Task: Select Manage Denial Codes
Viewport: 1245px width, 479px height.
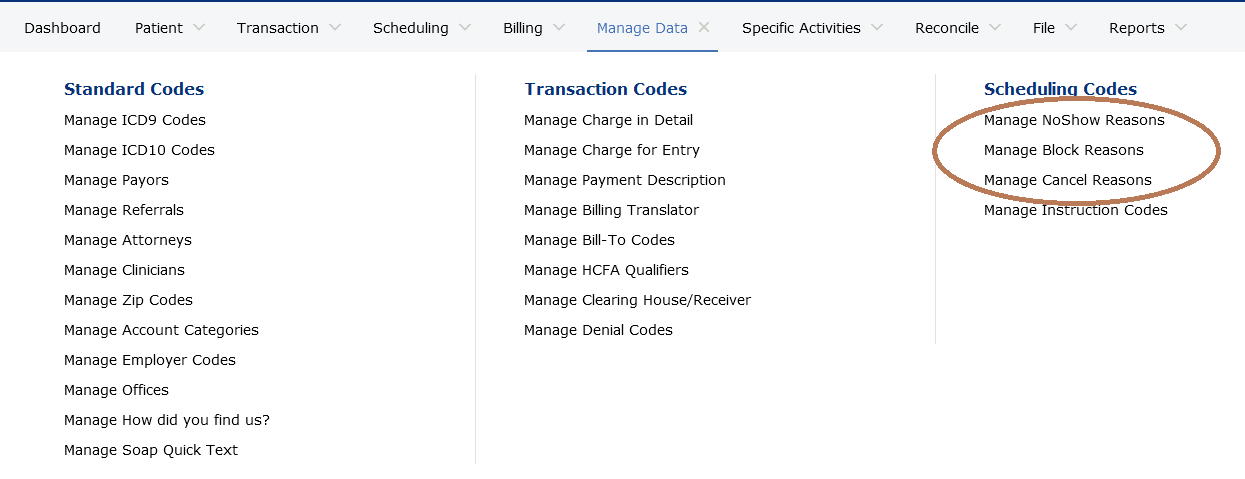Action: (598, 330)
